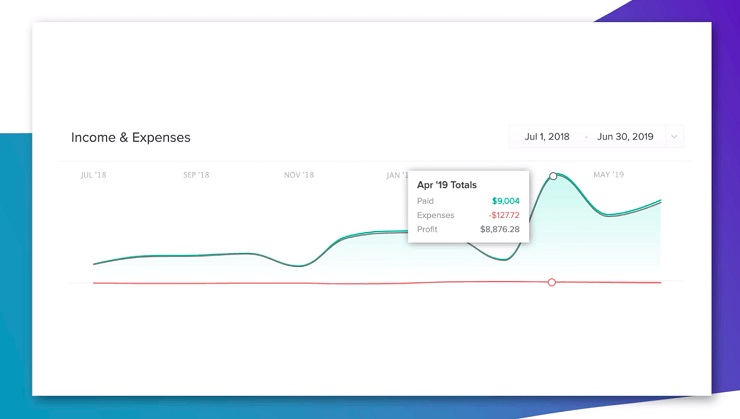
Task: Click the NOV '18 axis label
Action: (x=299, y=175)
